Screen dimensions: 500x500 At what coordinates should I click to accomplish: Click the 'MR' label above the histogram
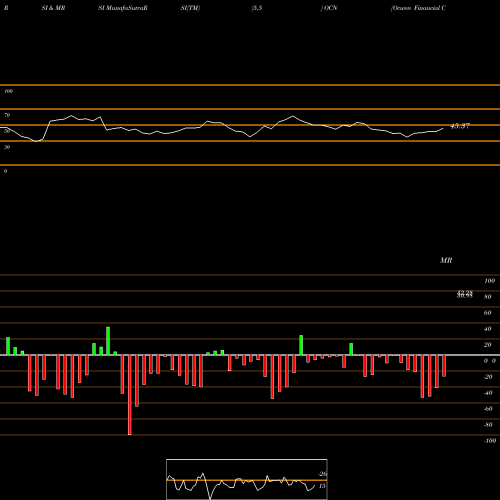pos(446,260)
